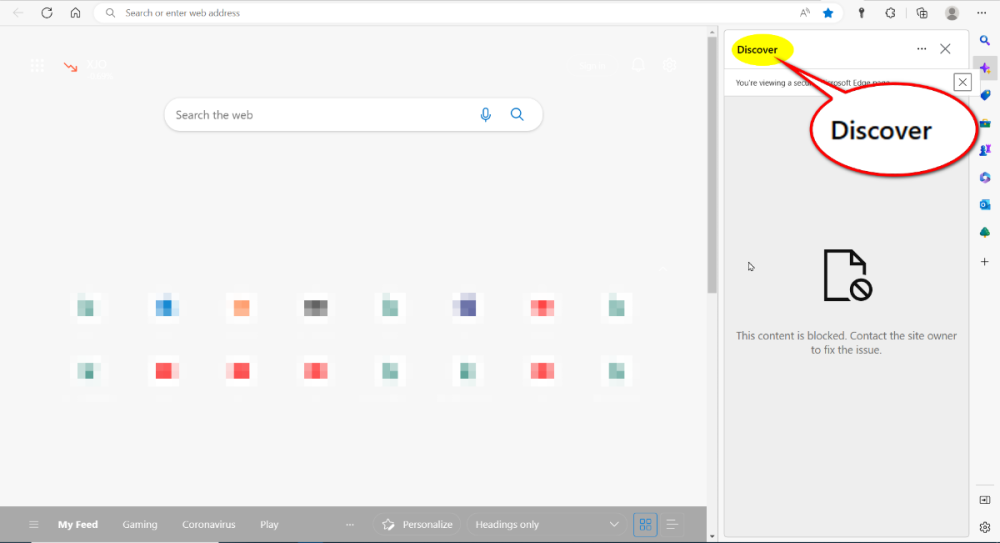The width and height of the screenshot is (1000, 543).
Task: Open sidebar Search magnifier icon
Action: tap(985, 41)
